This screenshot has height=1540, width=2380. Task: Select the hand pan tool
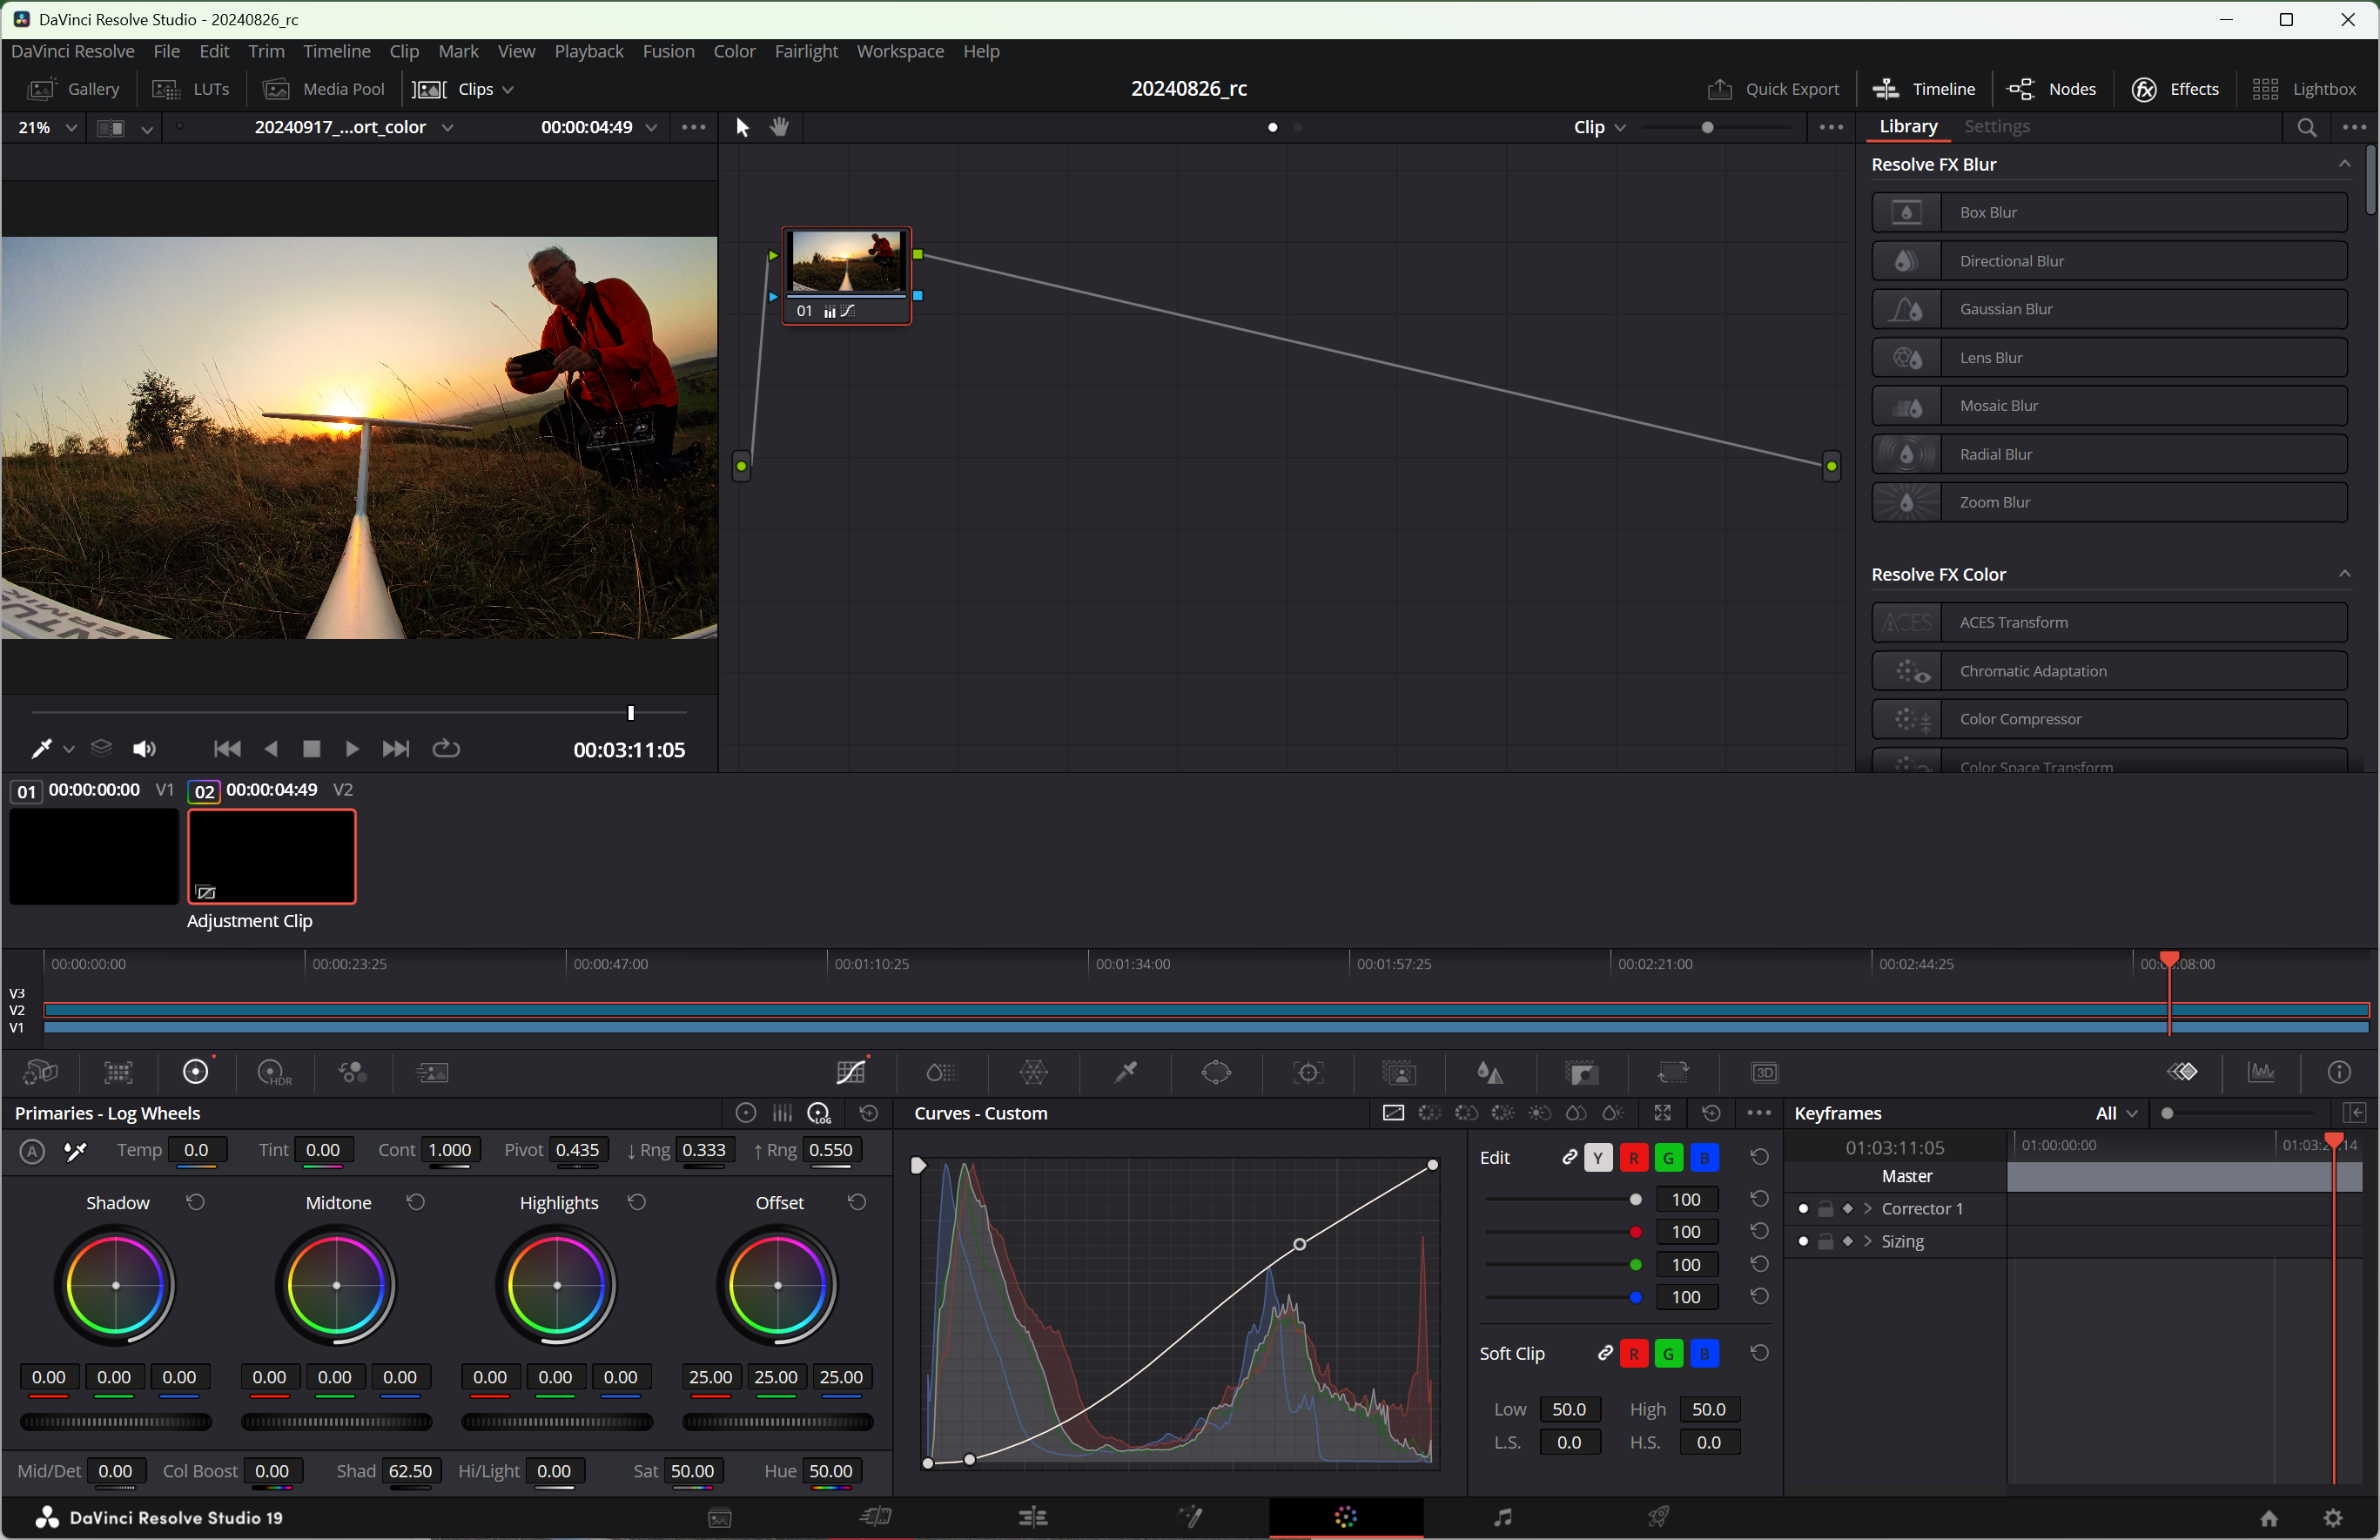coord(780,127)
